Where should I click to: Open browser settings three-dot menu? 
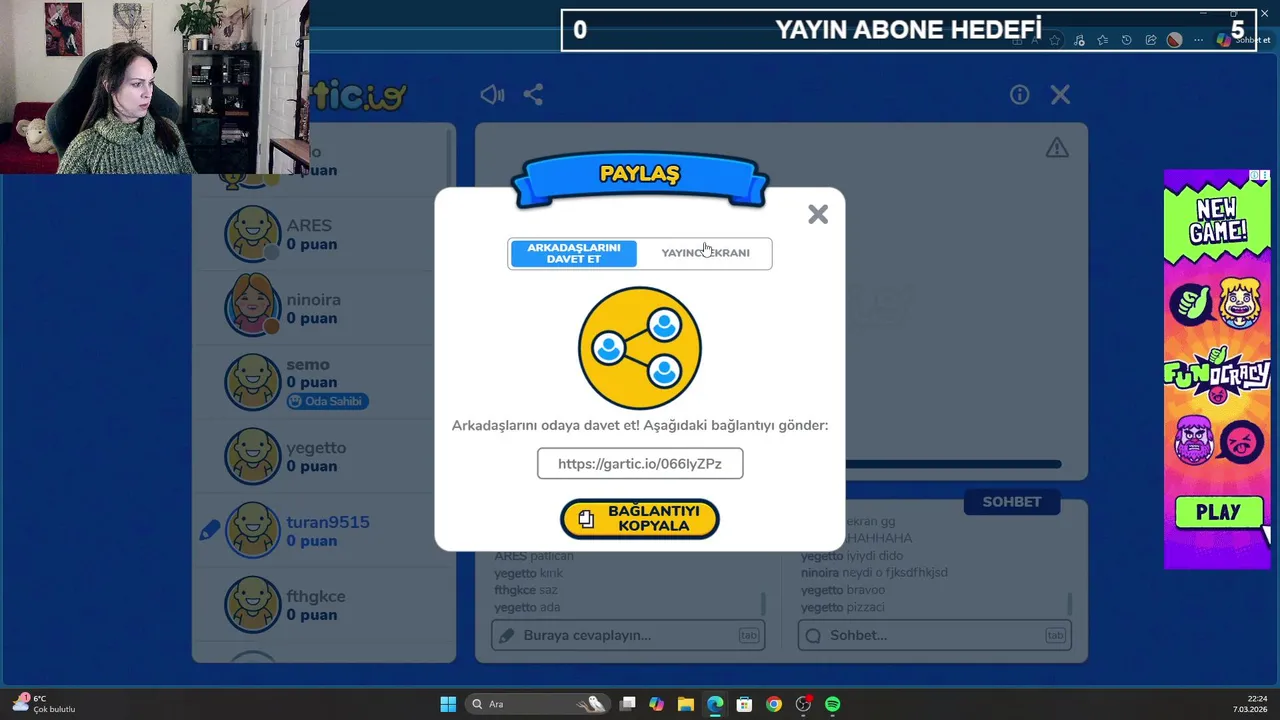click(1198, 40)
